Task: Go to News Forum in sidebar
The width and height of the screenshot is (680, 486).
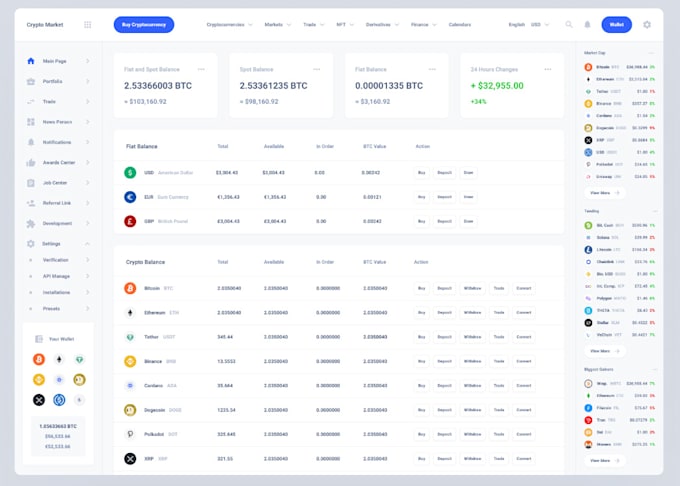Action: [57, 122]
